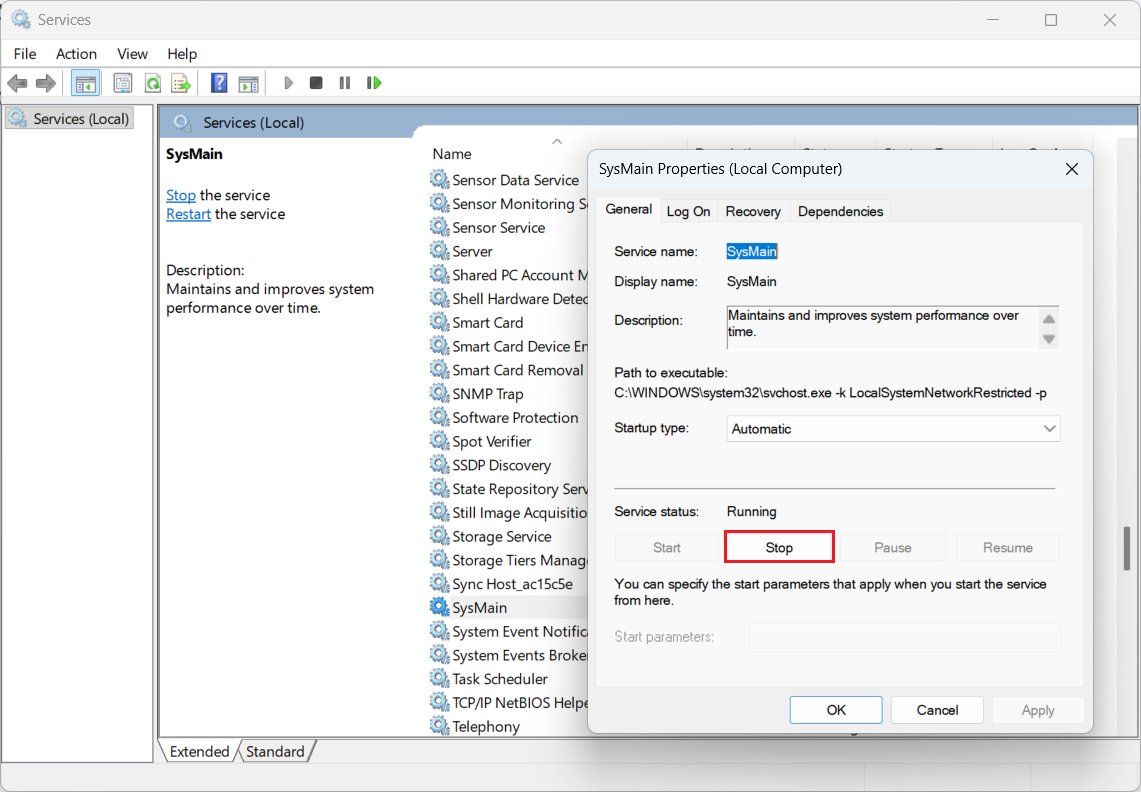Click the Pause Service toolbar icon

click(x=345, y=83)
